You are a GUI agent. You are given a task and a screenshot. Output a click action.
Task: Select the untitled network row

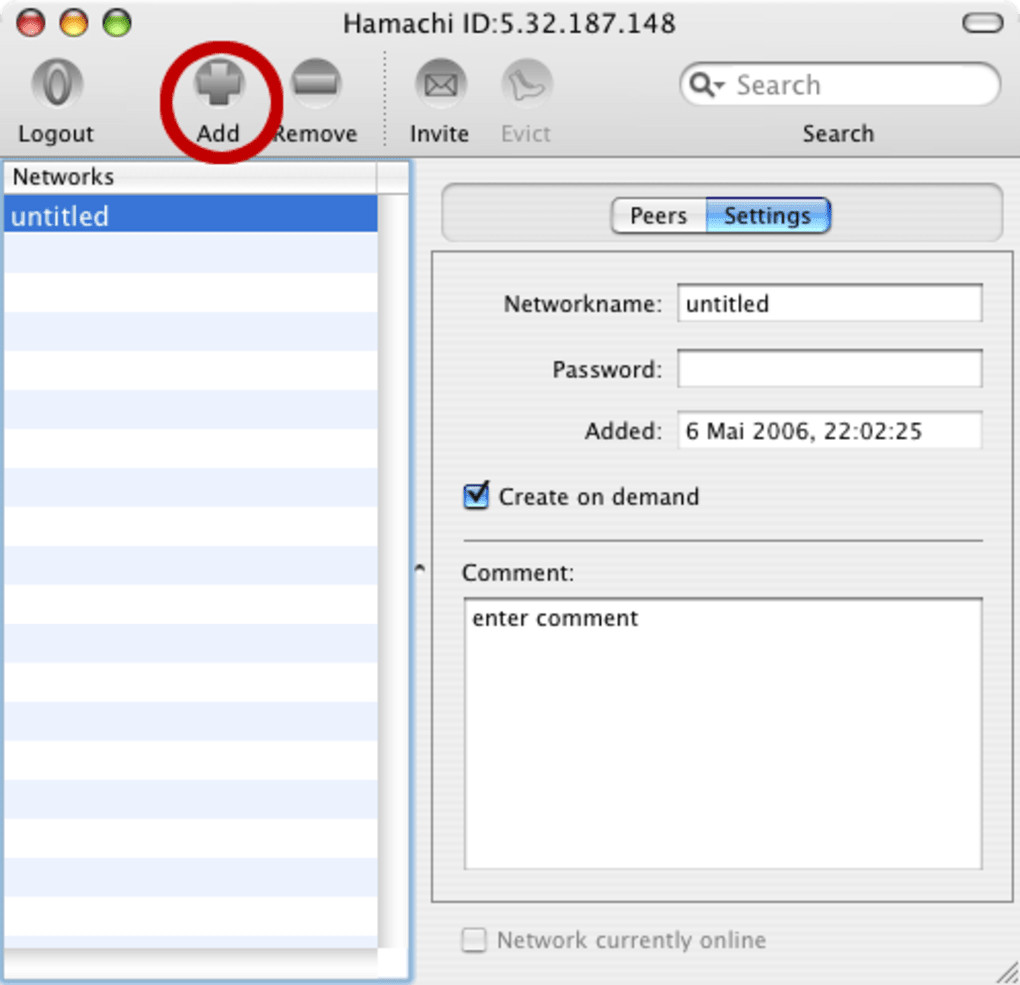(191, 214)
